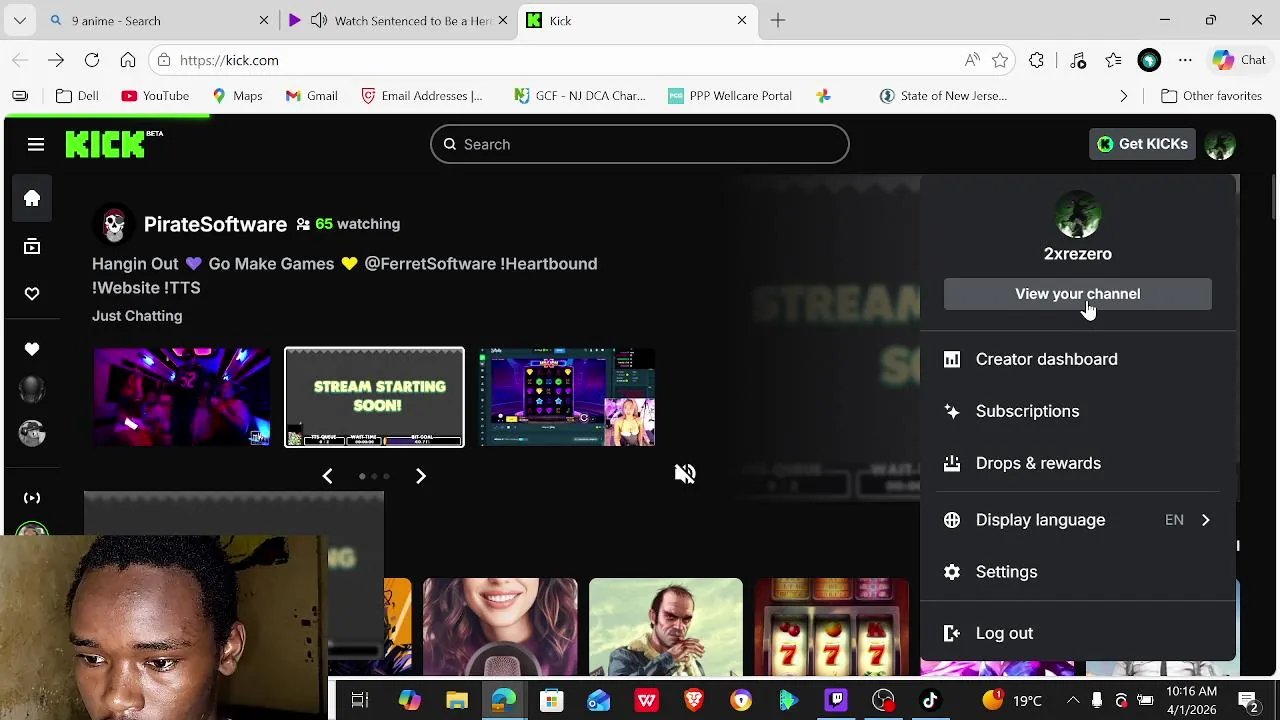Viewport: 1280px width, 720px height.
Task: Open PPP Wellcare Portal bookmark
Action: point(730,96)
